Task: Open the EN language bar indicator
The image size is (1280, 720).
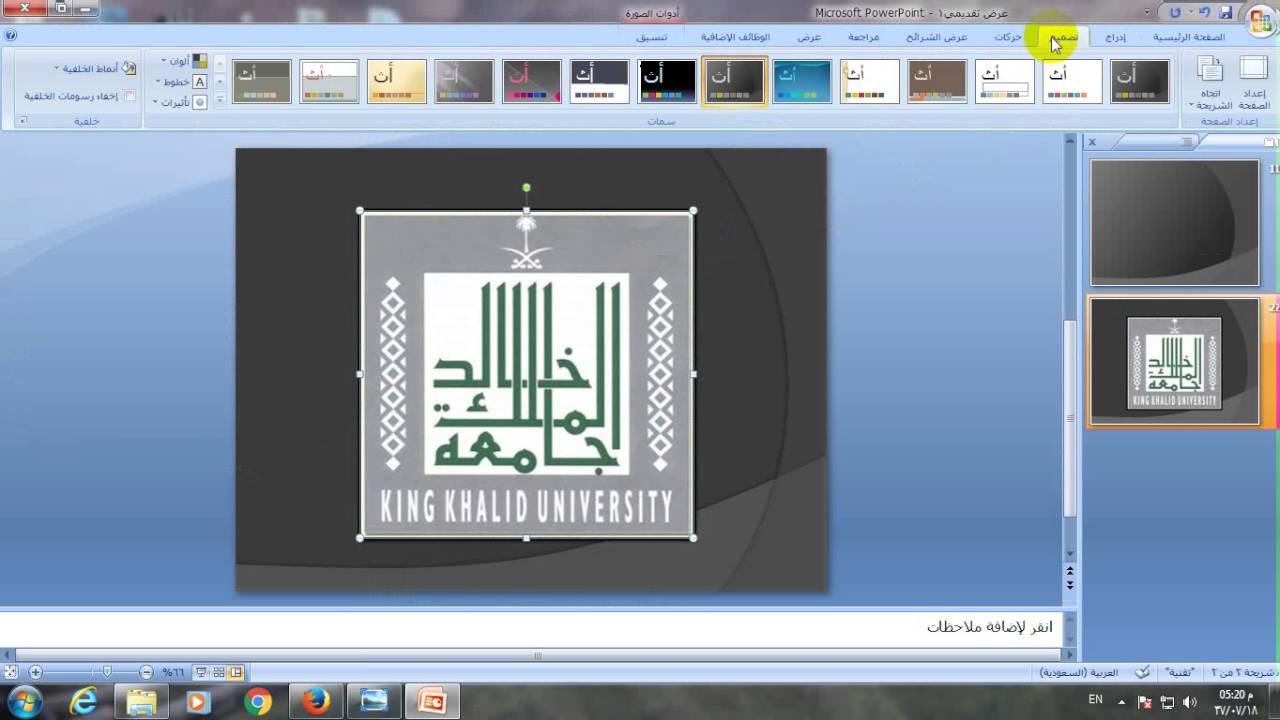Action: 1096,700
